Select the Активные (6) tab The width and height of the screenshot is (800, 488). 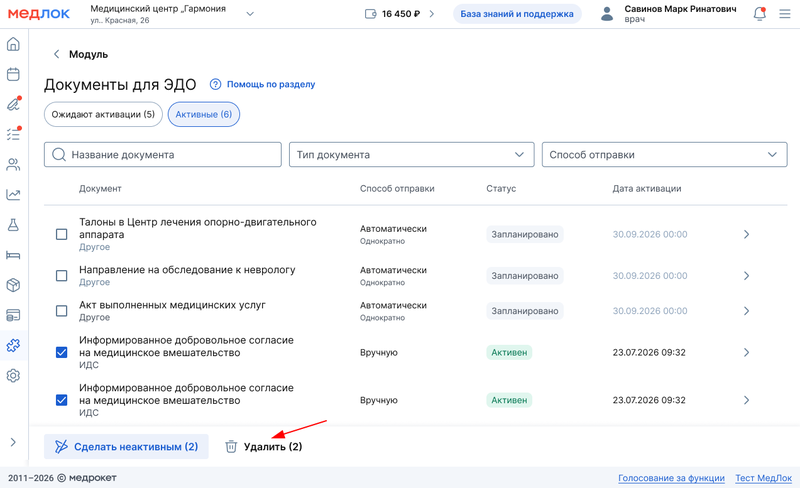[204, 114]
